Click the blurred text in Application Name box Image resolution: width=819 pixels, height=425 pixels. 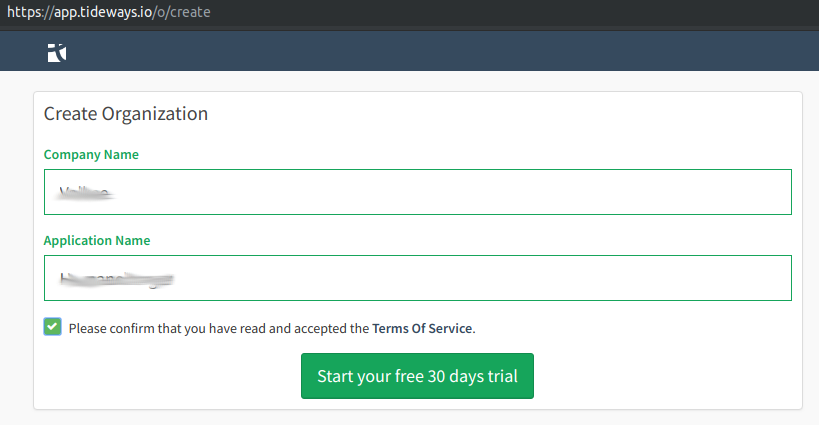point(116,280)
